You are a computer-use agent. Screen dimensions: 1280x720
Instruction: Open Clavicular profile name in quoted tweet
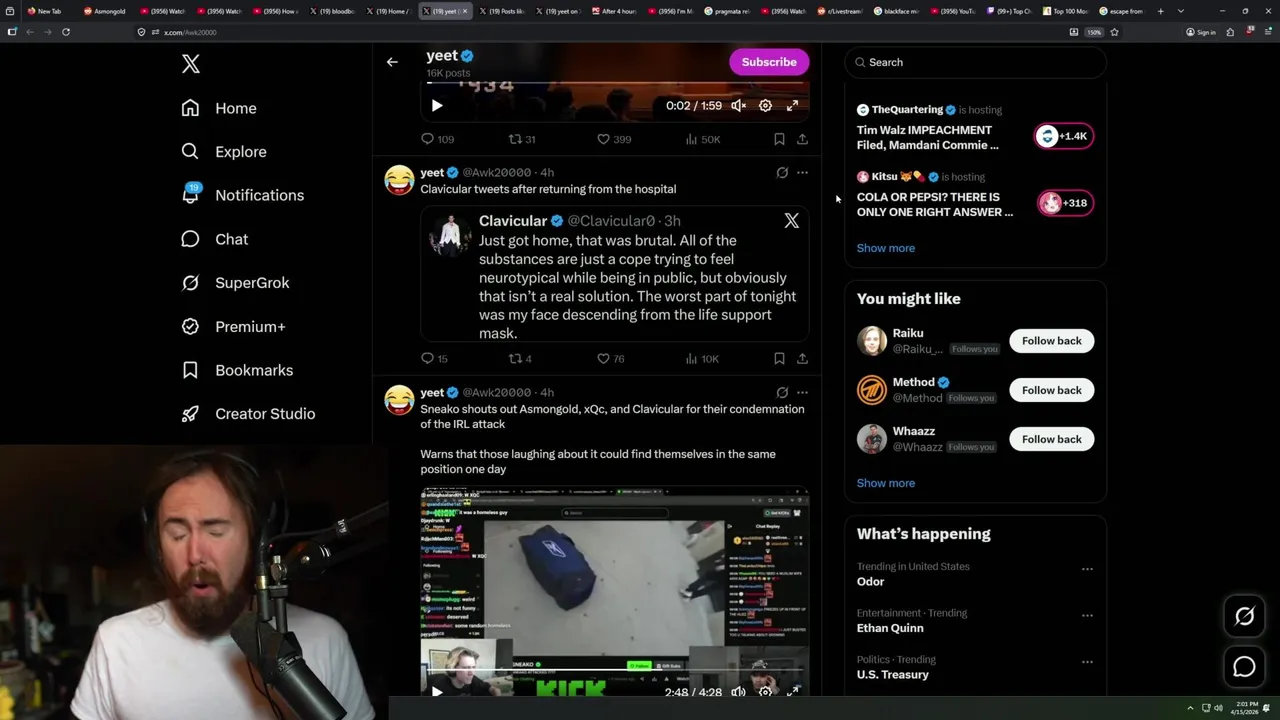click(x=513, y=221)
